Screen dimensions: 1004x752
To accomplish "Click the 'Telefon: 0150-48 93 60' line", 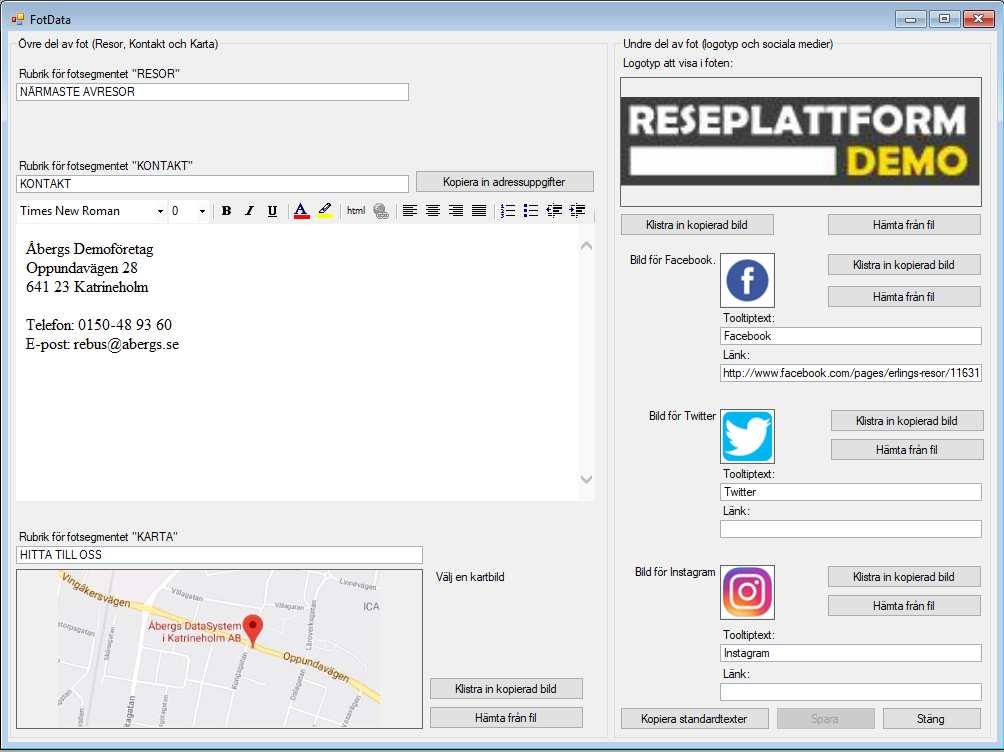I will click(99, 325).
